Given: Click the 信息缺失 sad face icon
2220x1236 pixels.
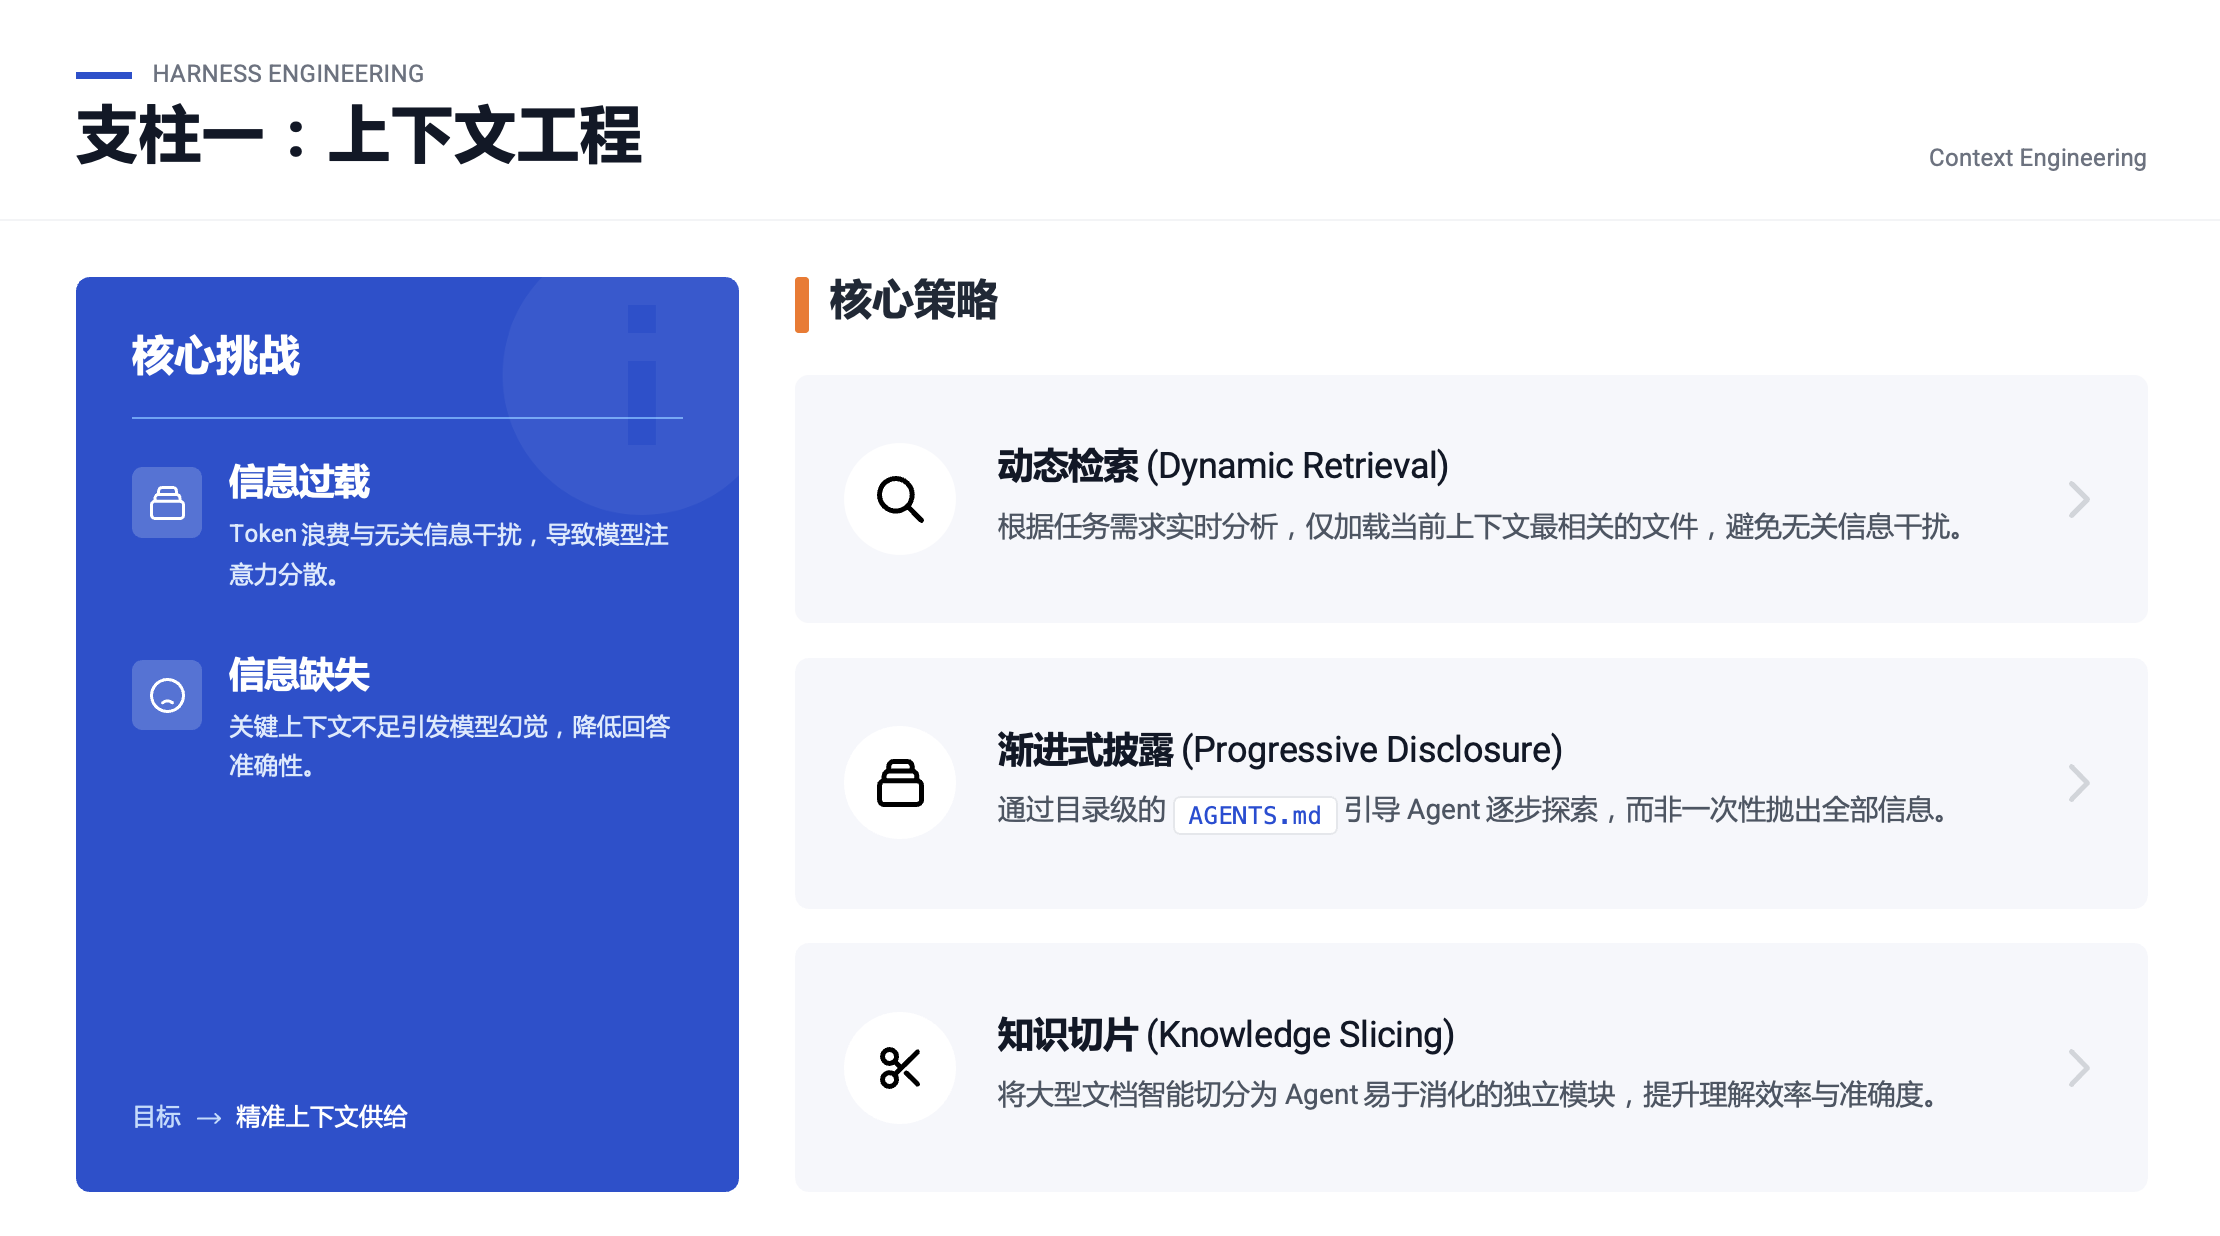Looking at the screenshot, I should pos(167,694).
